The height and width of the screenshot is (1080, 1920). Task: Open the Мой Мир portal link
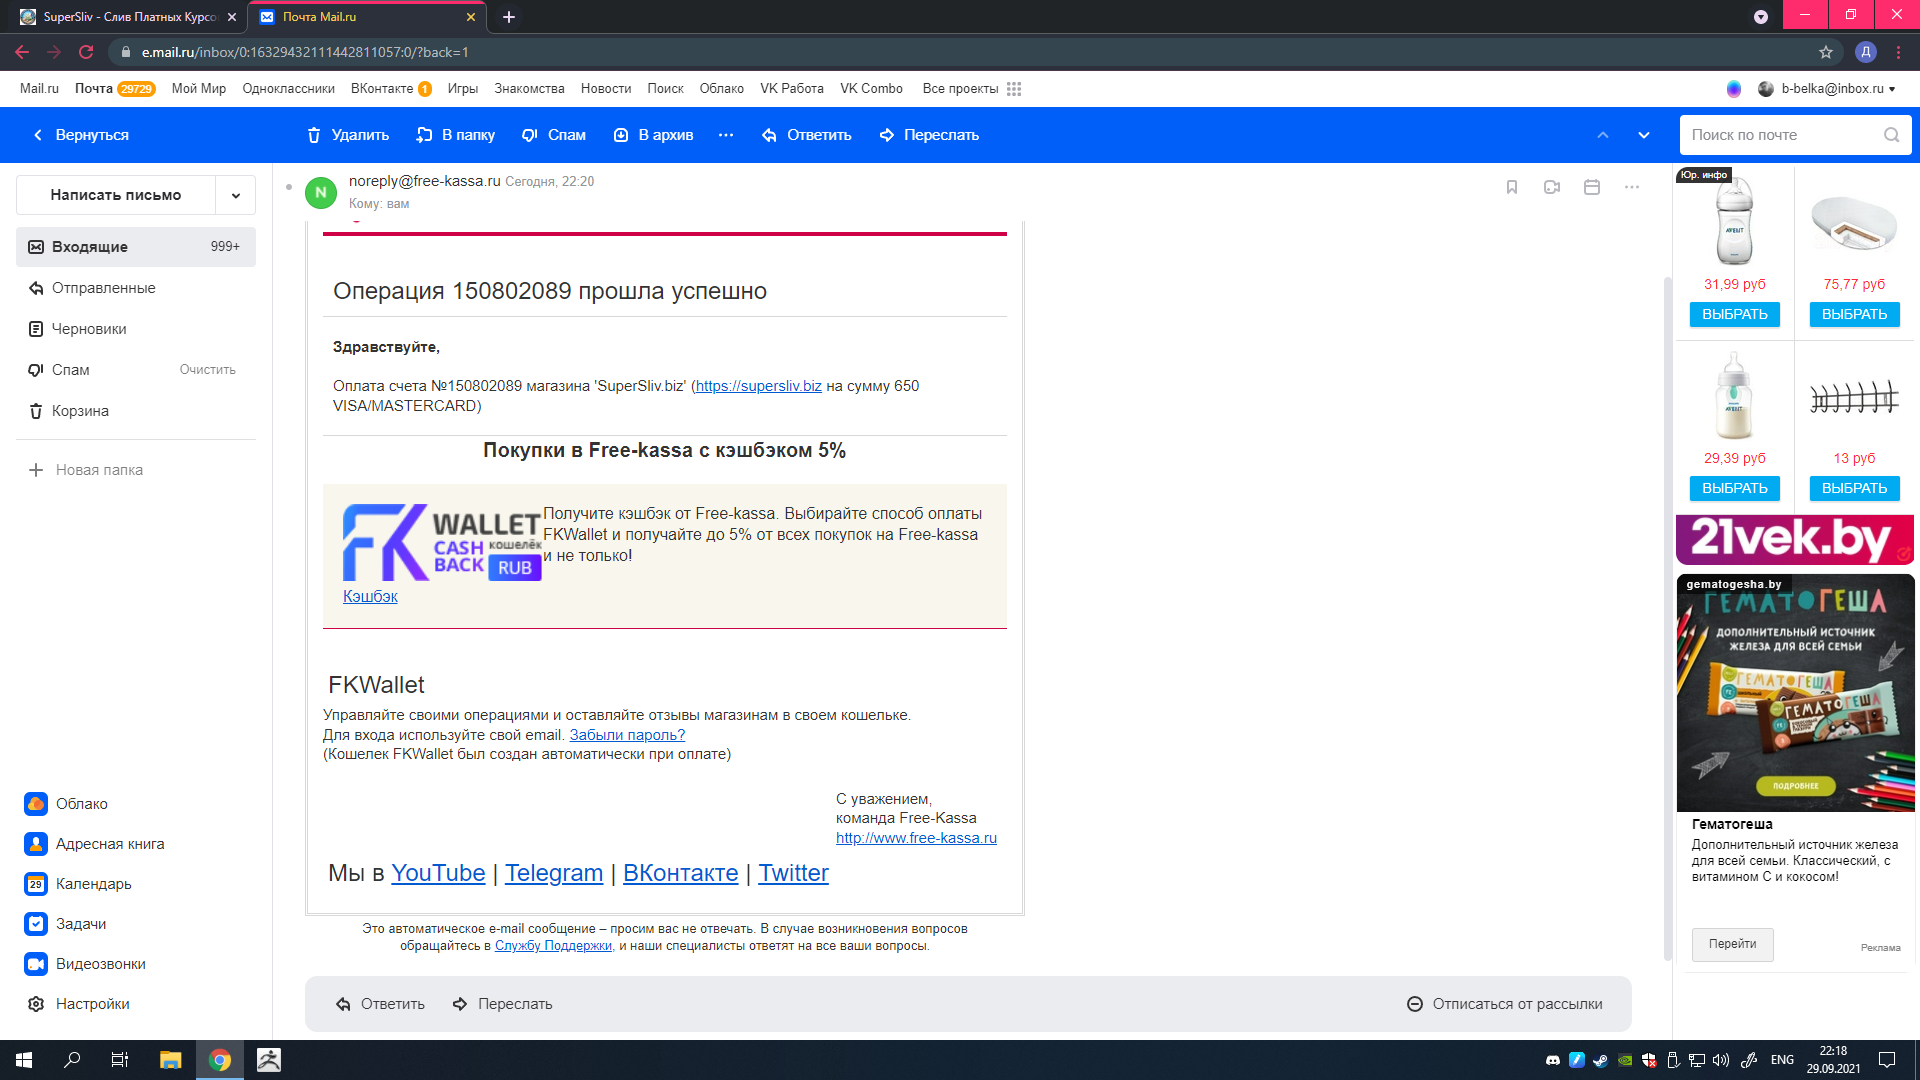click(199, 89)
